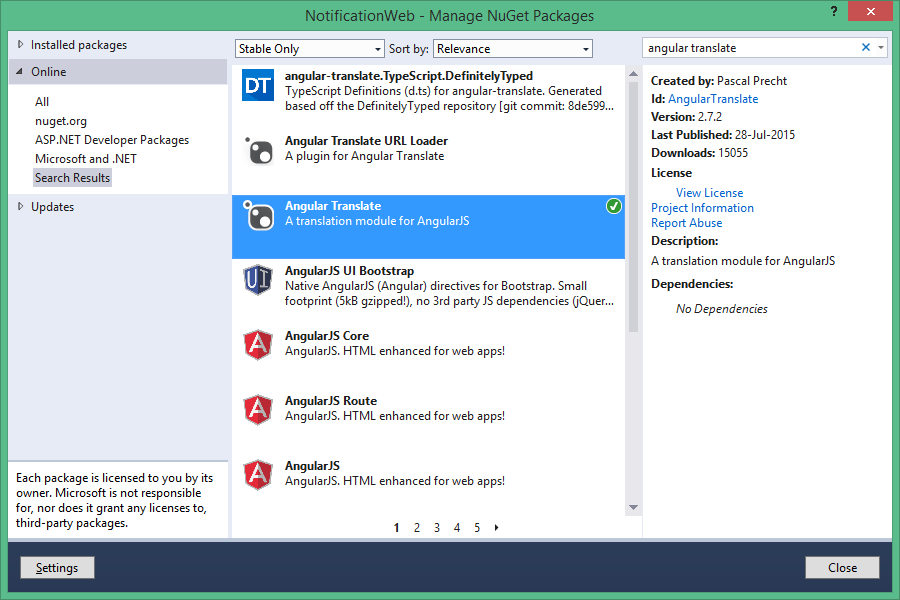This screenshot has width=900, height=600.
Task: Open the View License link
Action: coord(709,193)
